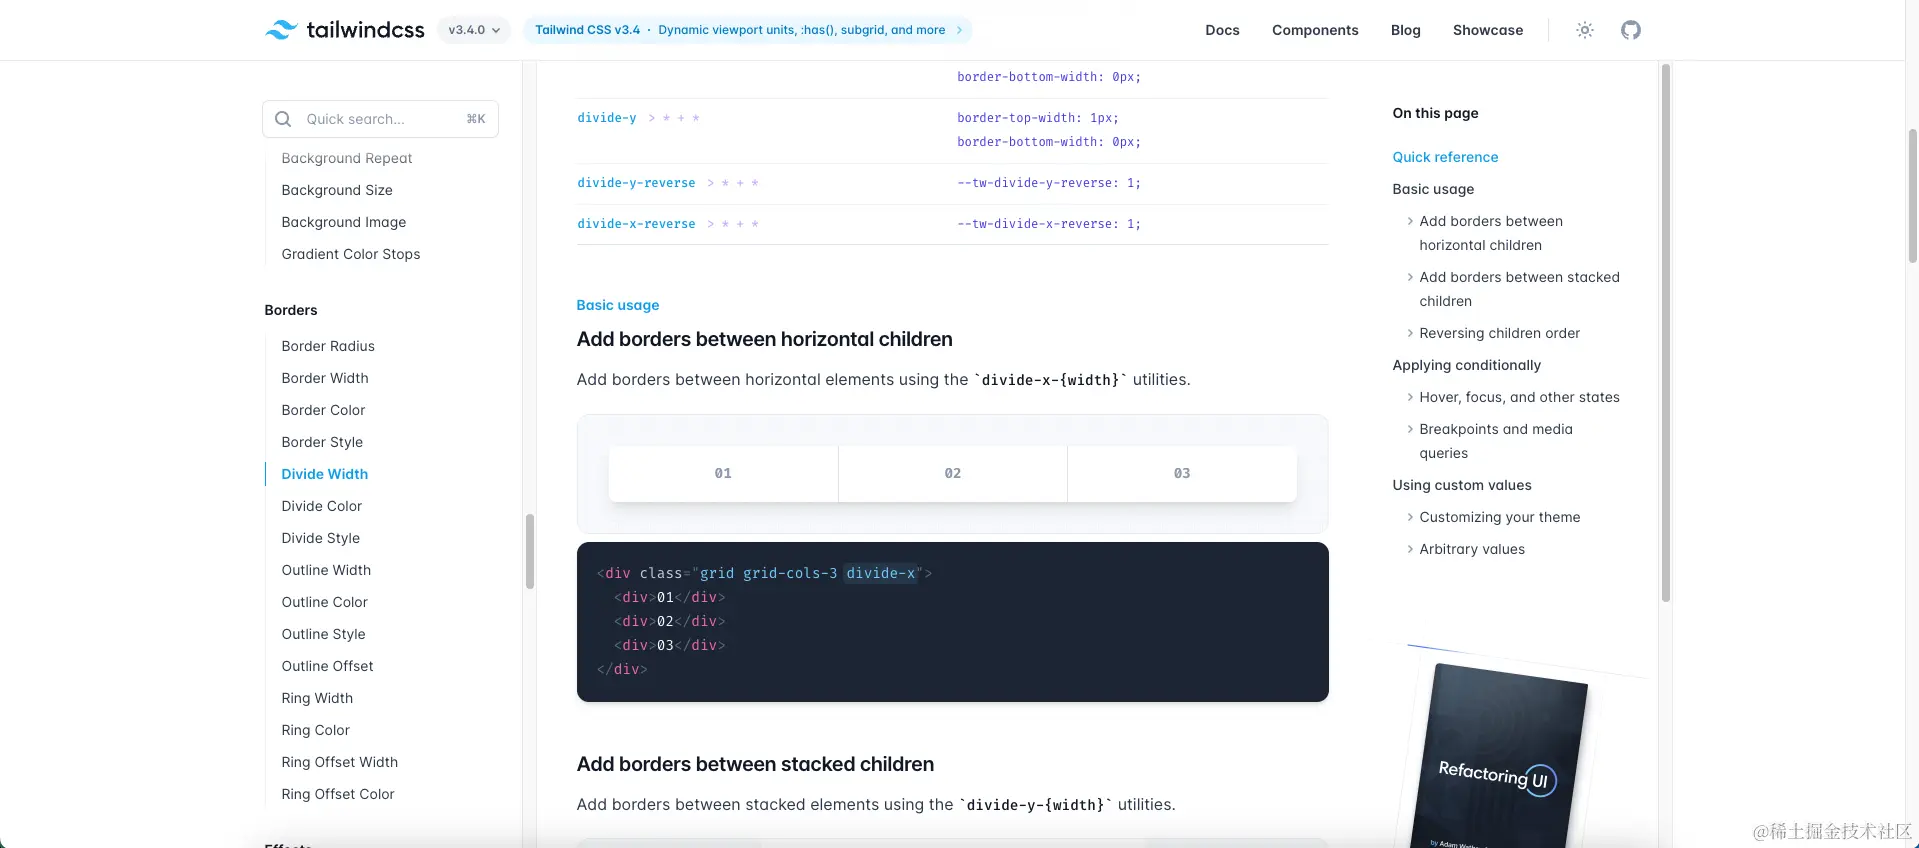Focus the Quick search field
The image size is (1919, 848).
380,119
